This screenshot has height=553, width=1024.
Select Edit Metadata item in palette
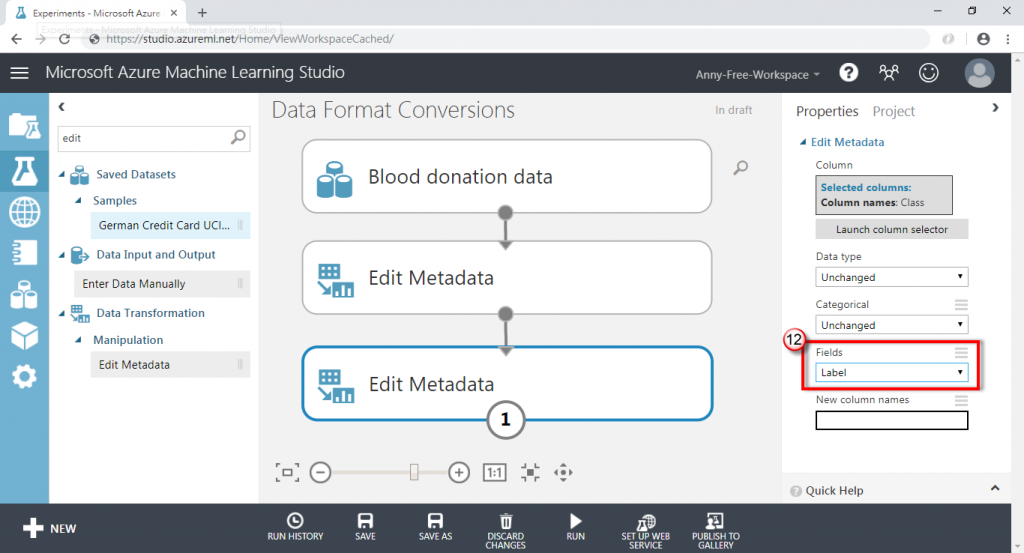coord(170,365)
